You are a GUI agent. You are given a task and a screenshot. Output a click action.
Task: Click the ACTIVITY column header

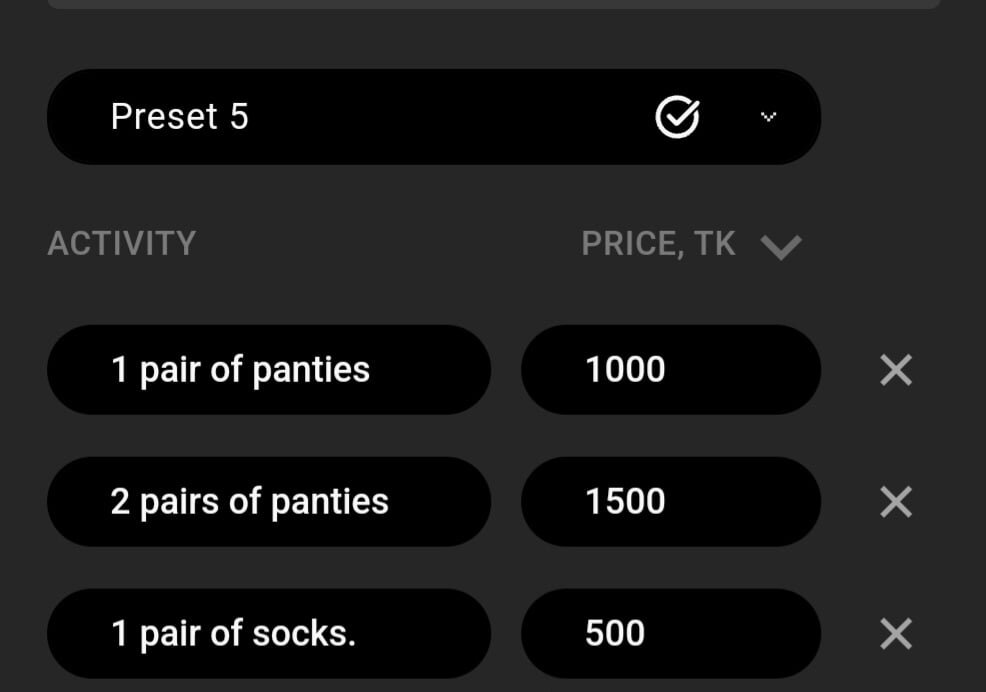tap(122, 244)
